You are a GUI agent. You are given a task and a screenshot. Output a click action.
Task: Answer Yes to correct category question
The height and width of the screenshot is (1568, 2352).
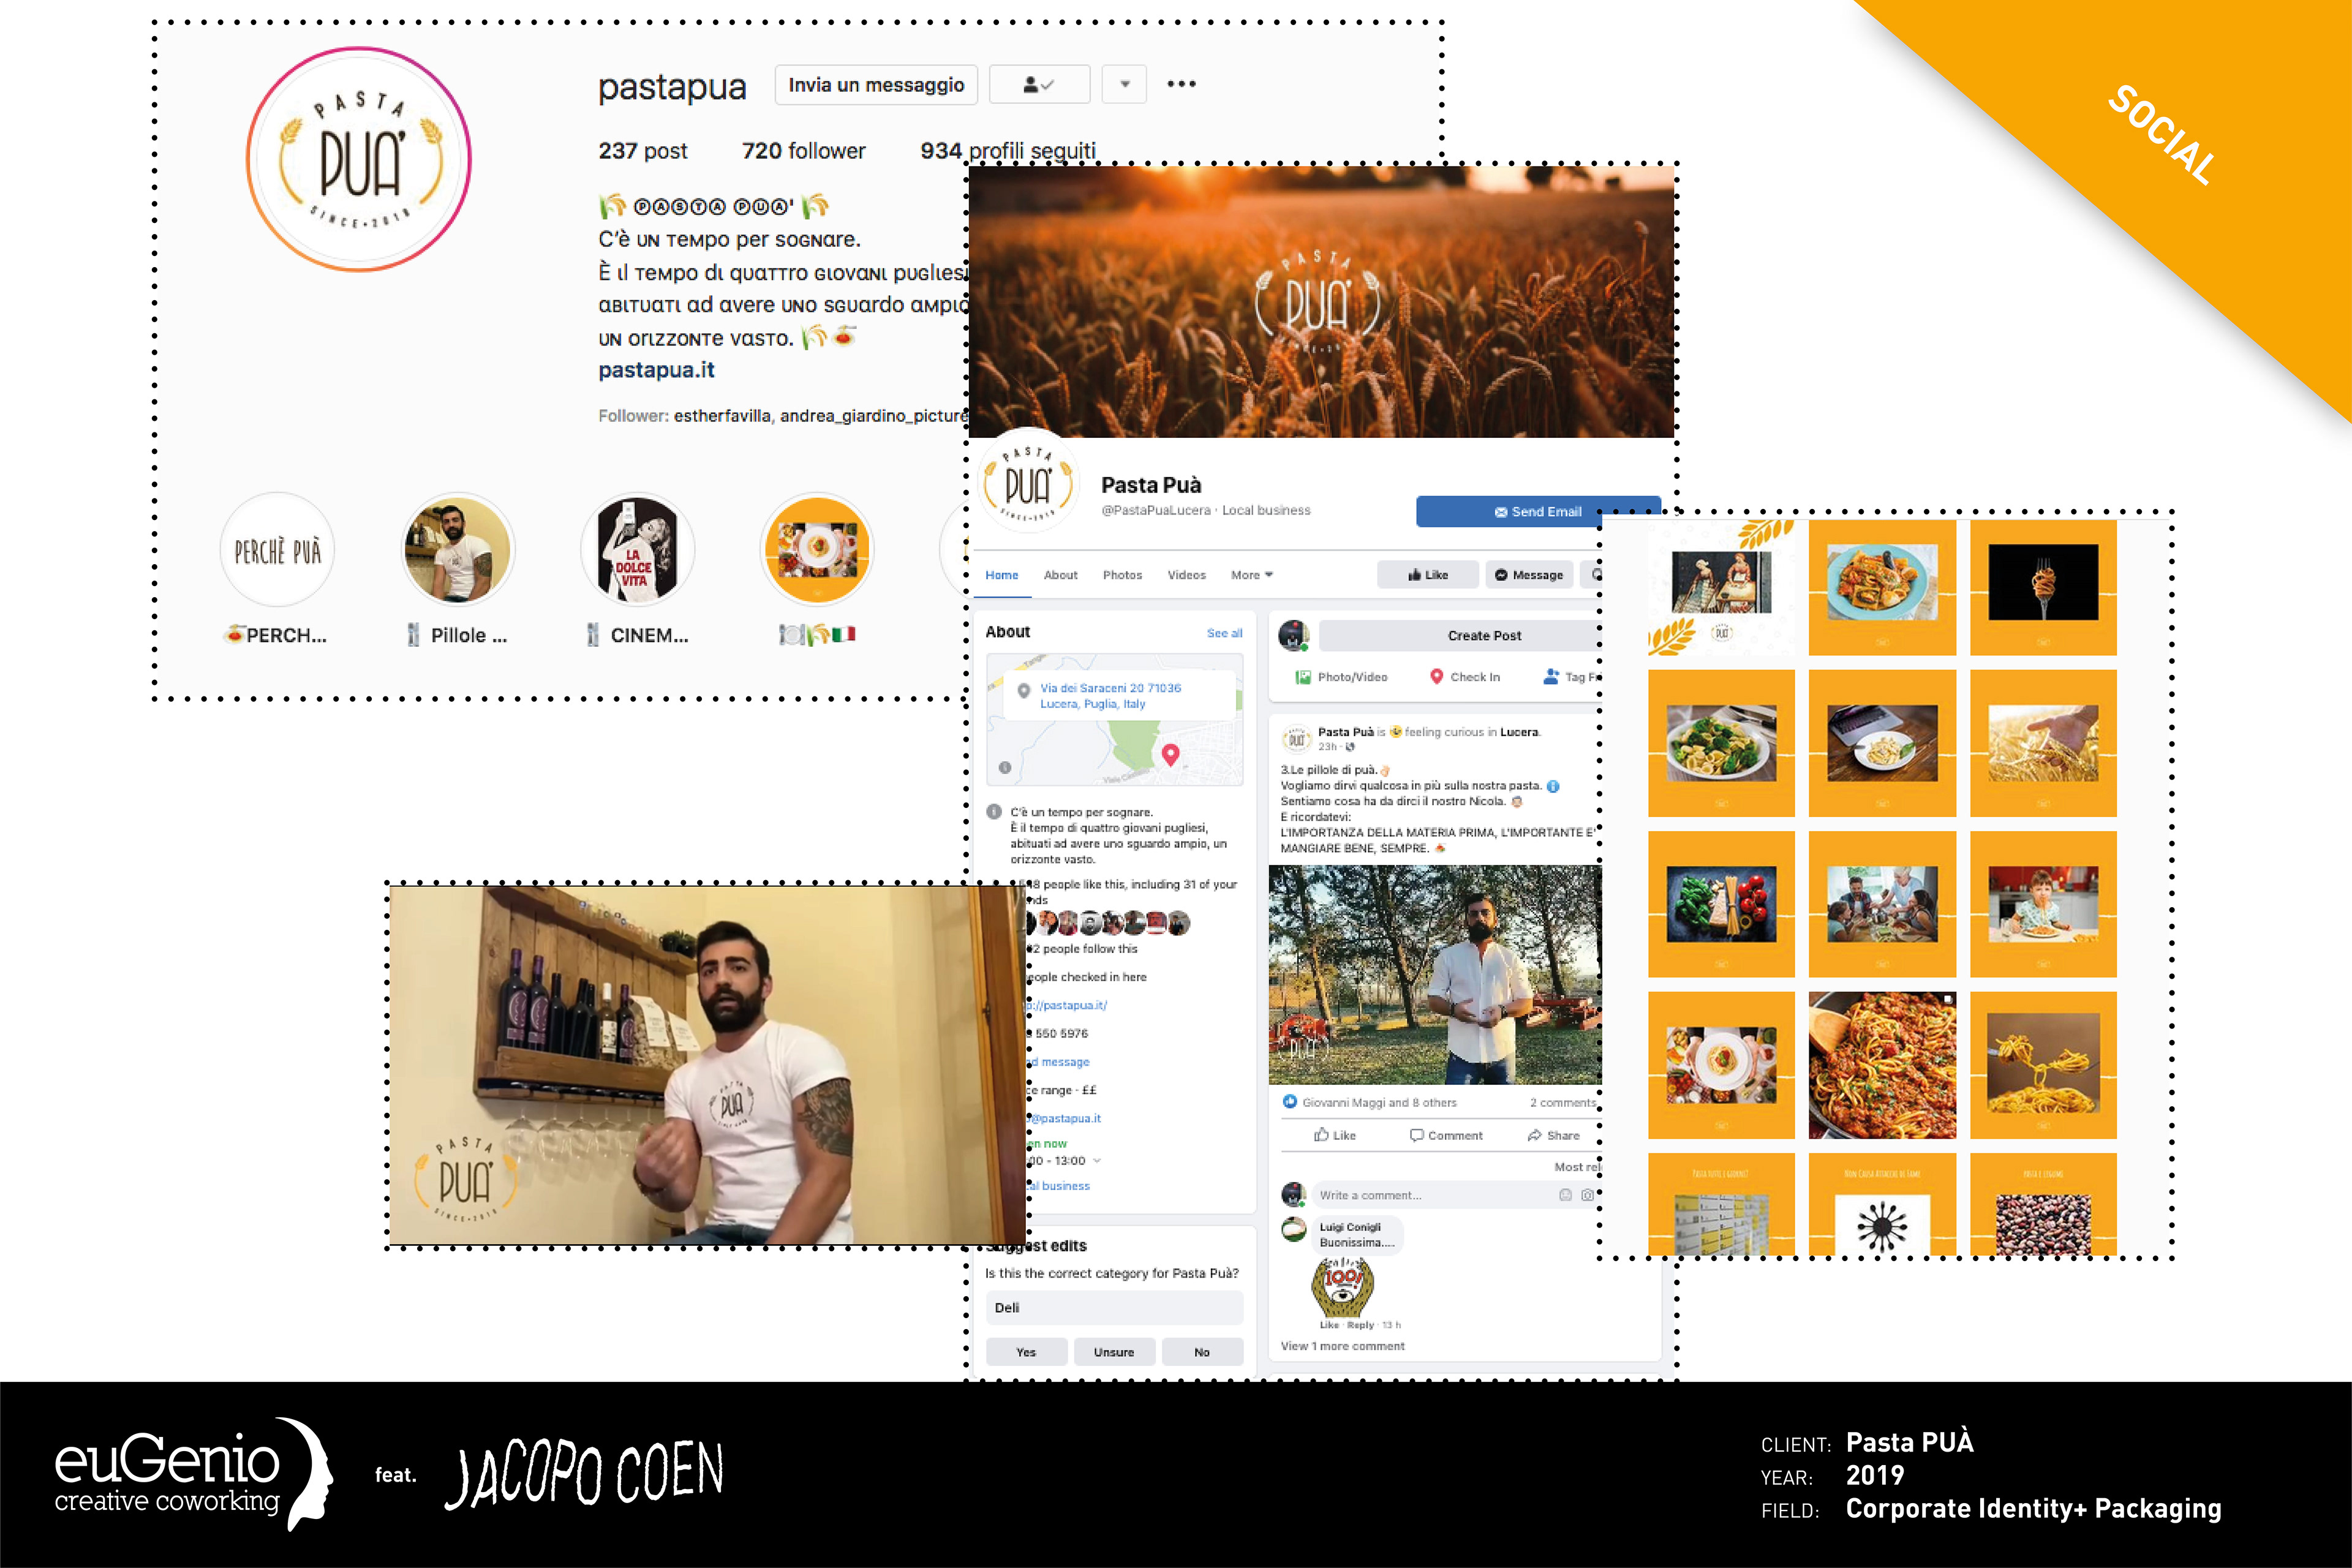1026,1352
